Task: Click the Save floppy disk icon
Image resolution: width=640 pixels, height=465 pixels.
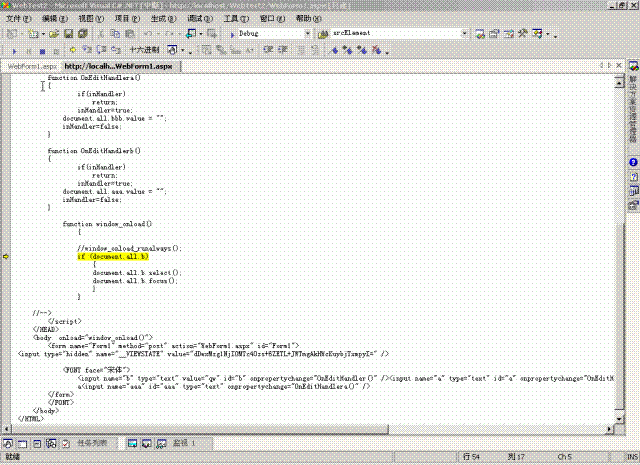Action: point(69,34)
